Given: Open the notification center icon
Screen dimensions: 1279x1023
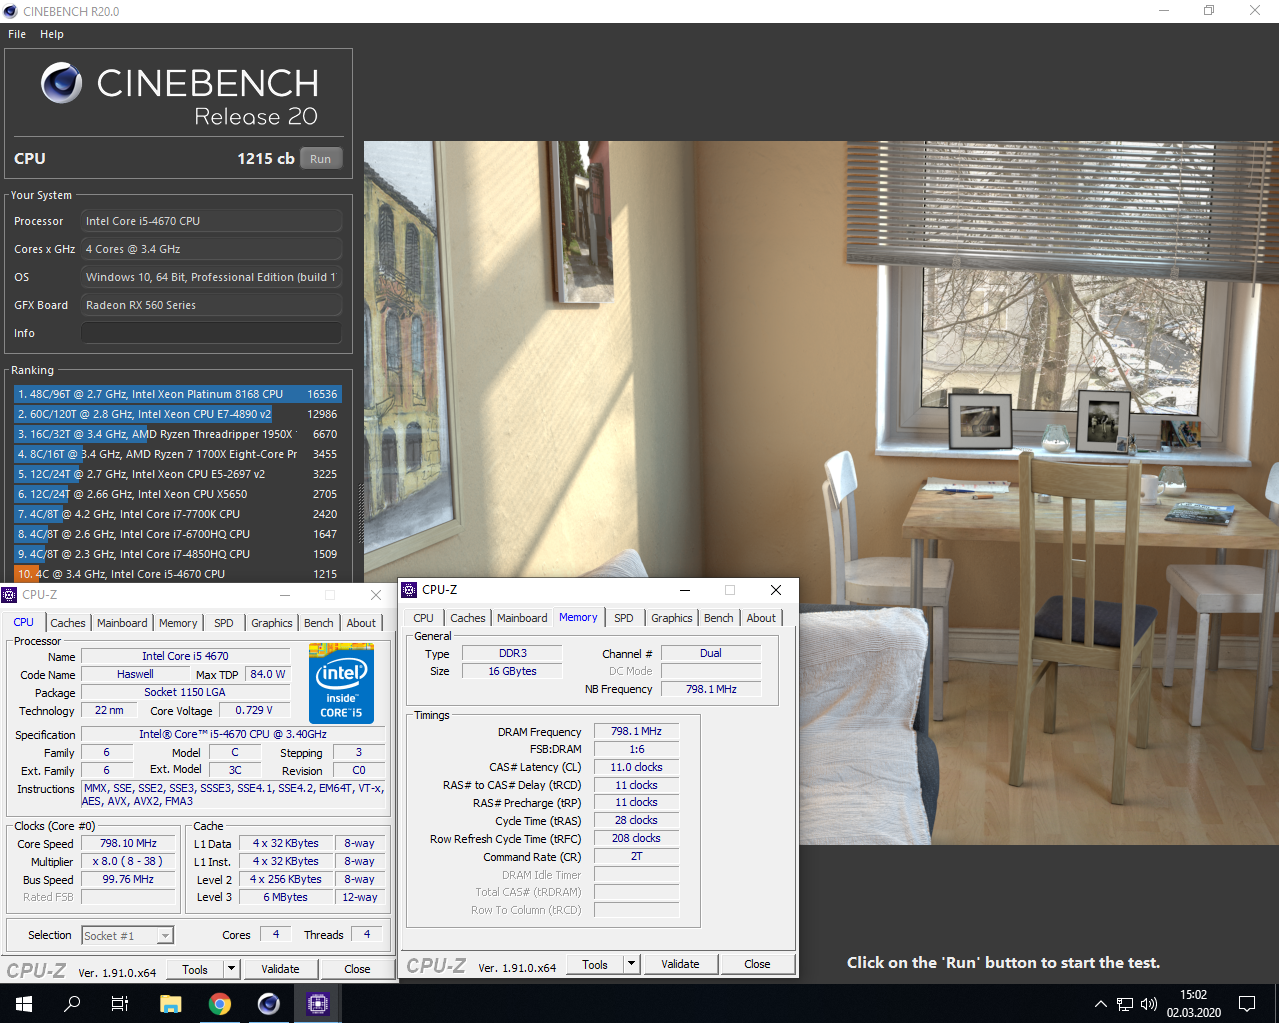Looking at the screenshot, I should 1247,1003.
